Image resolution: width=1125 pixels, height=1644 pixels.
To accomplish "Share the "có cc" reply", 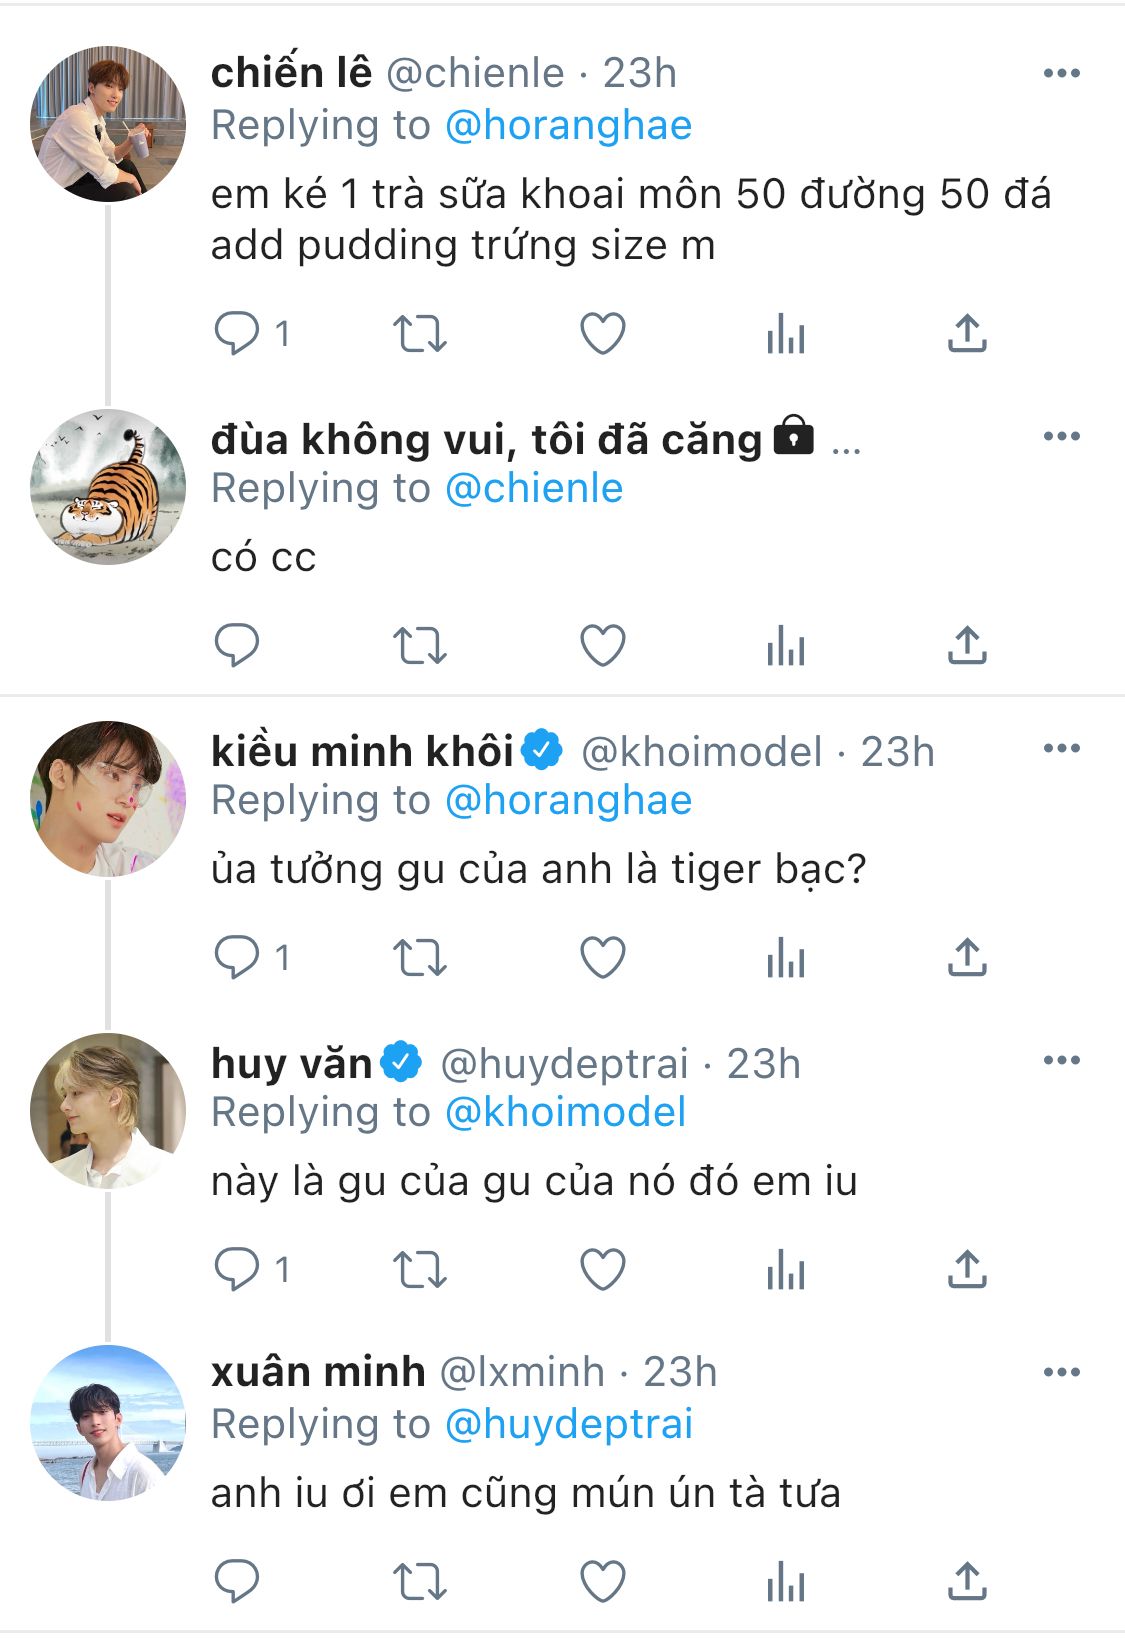I will point(967,646).
